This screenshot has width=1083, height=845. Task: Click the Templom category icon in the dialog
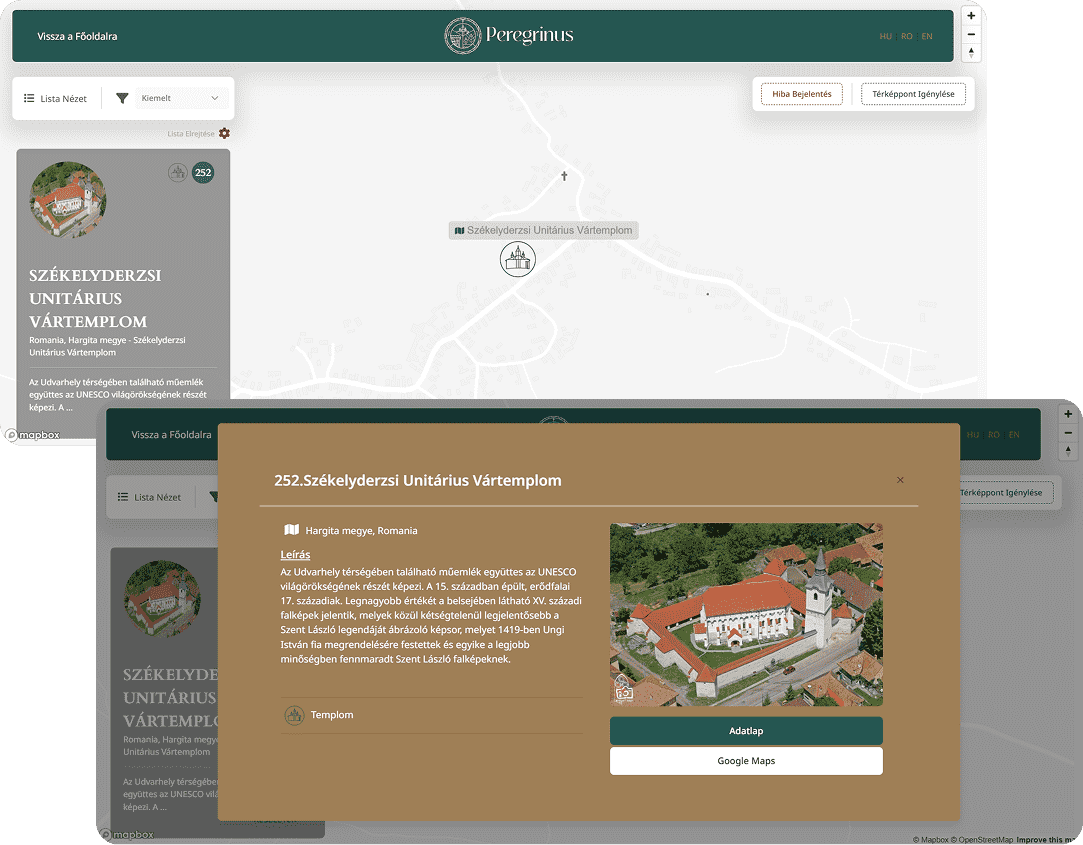pos(294,715)
